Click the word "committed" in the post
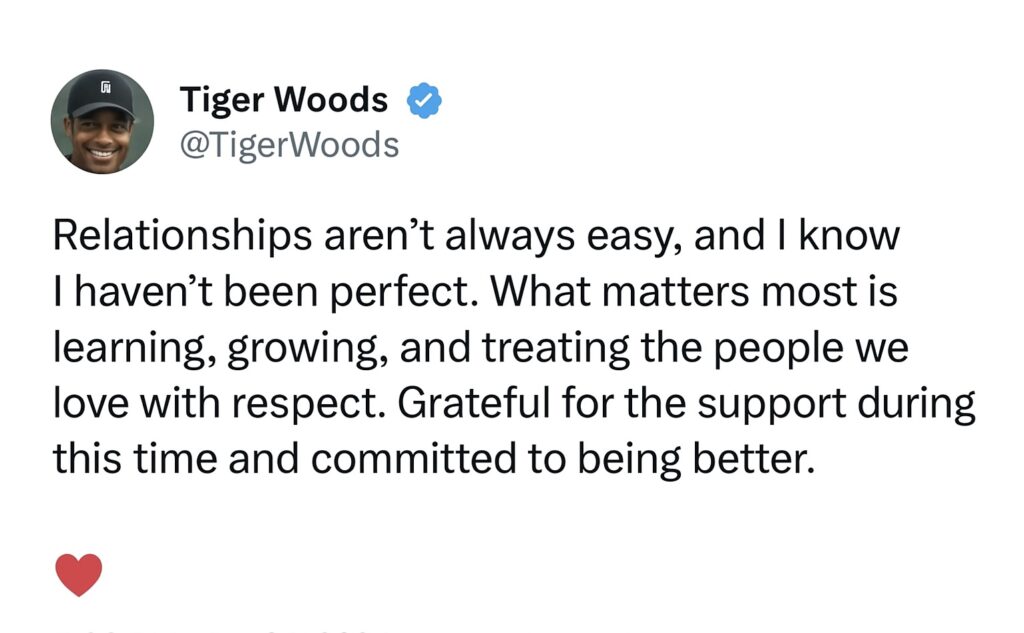This screenshot has width=1024, height=633. 413,458
